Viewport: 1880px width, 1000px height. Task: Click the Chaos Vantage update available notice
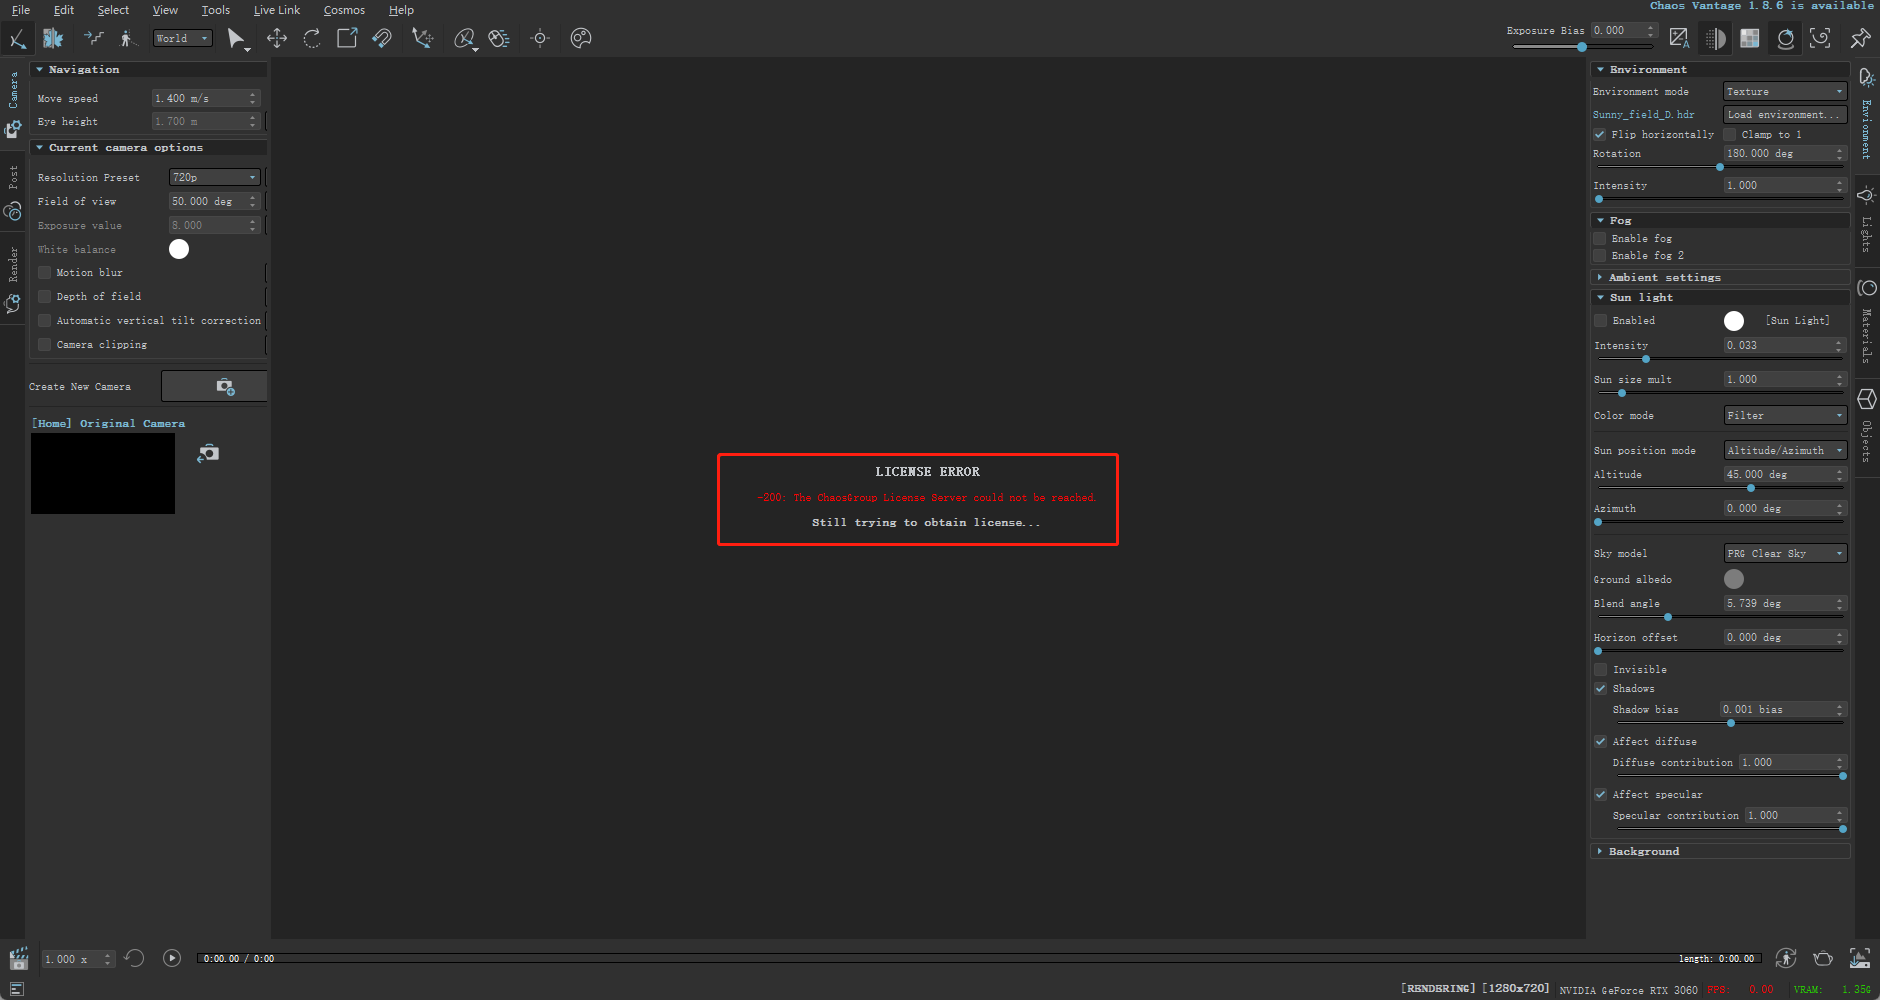pos(1761,6)
